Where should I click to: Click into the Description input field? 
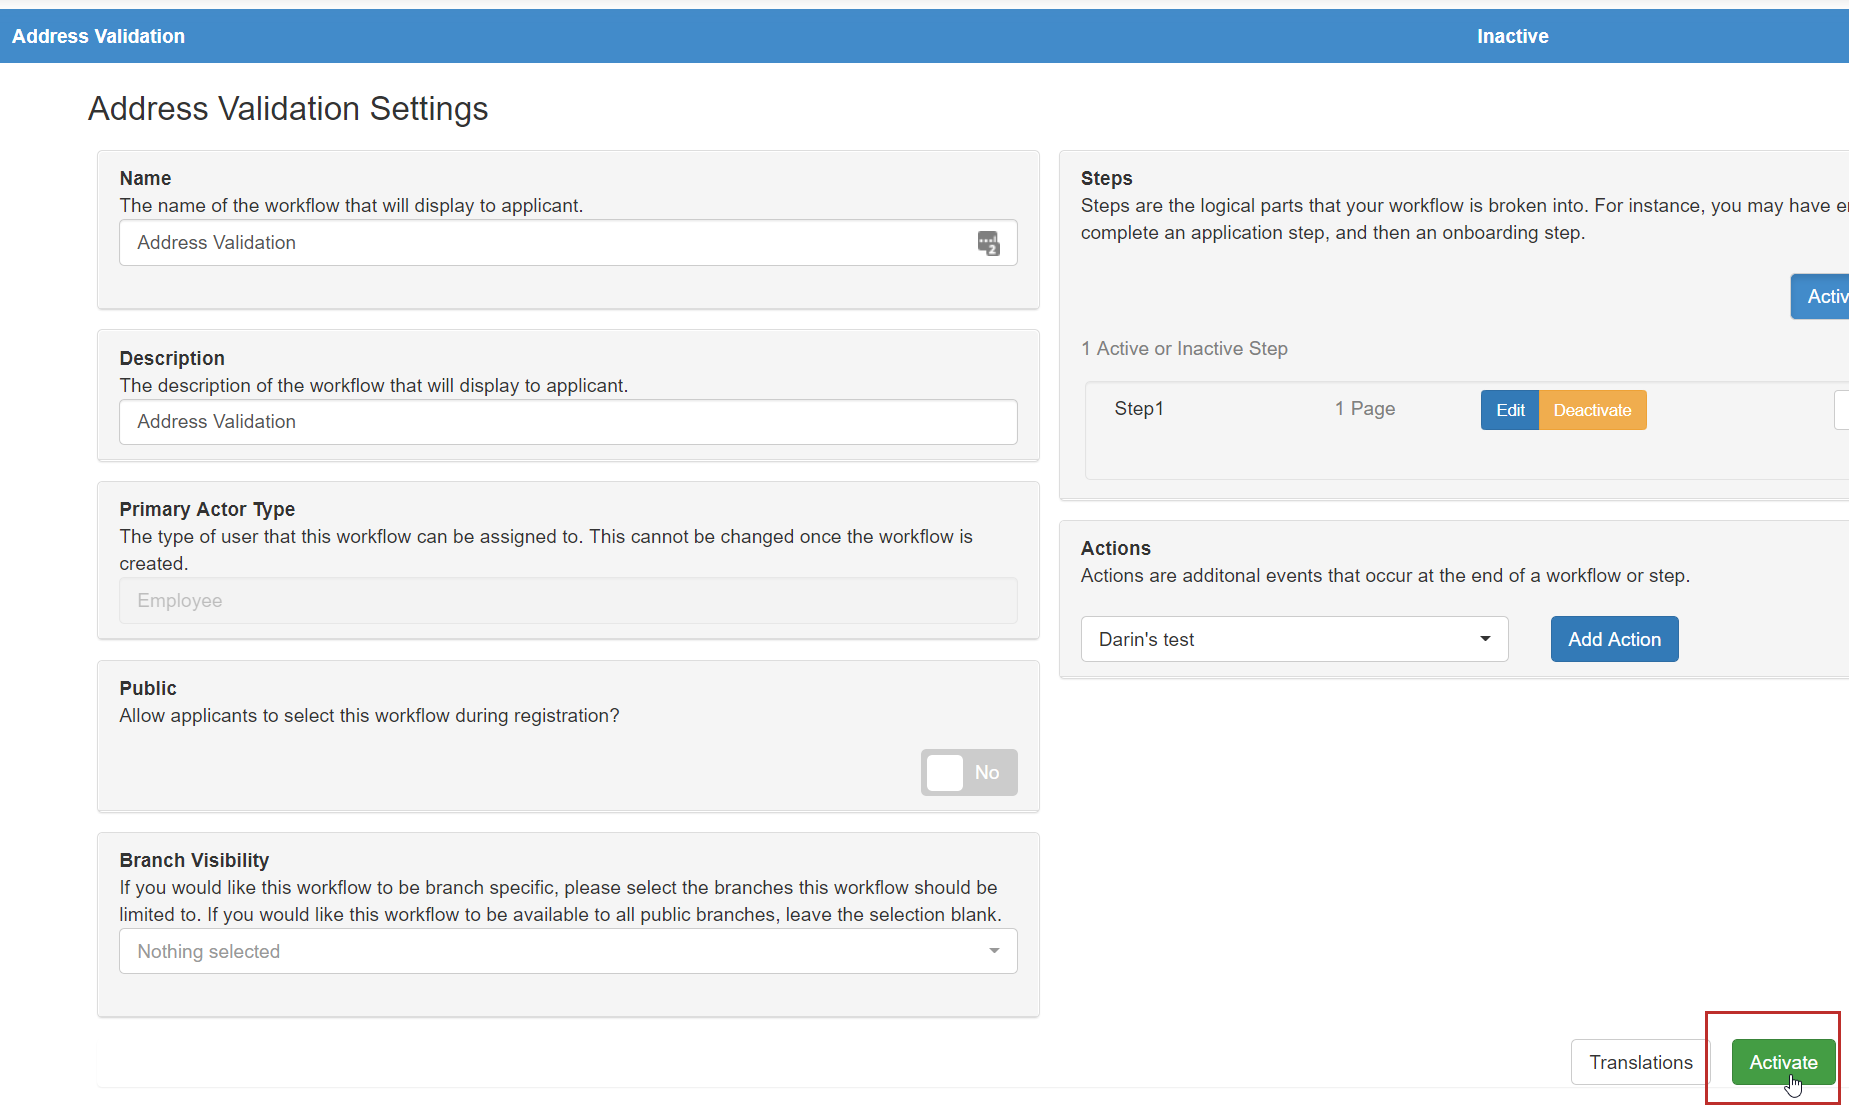(x=568, y=422)
